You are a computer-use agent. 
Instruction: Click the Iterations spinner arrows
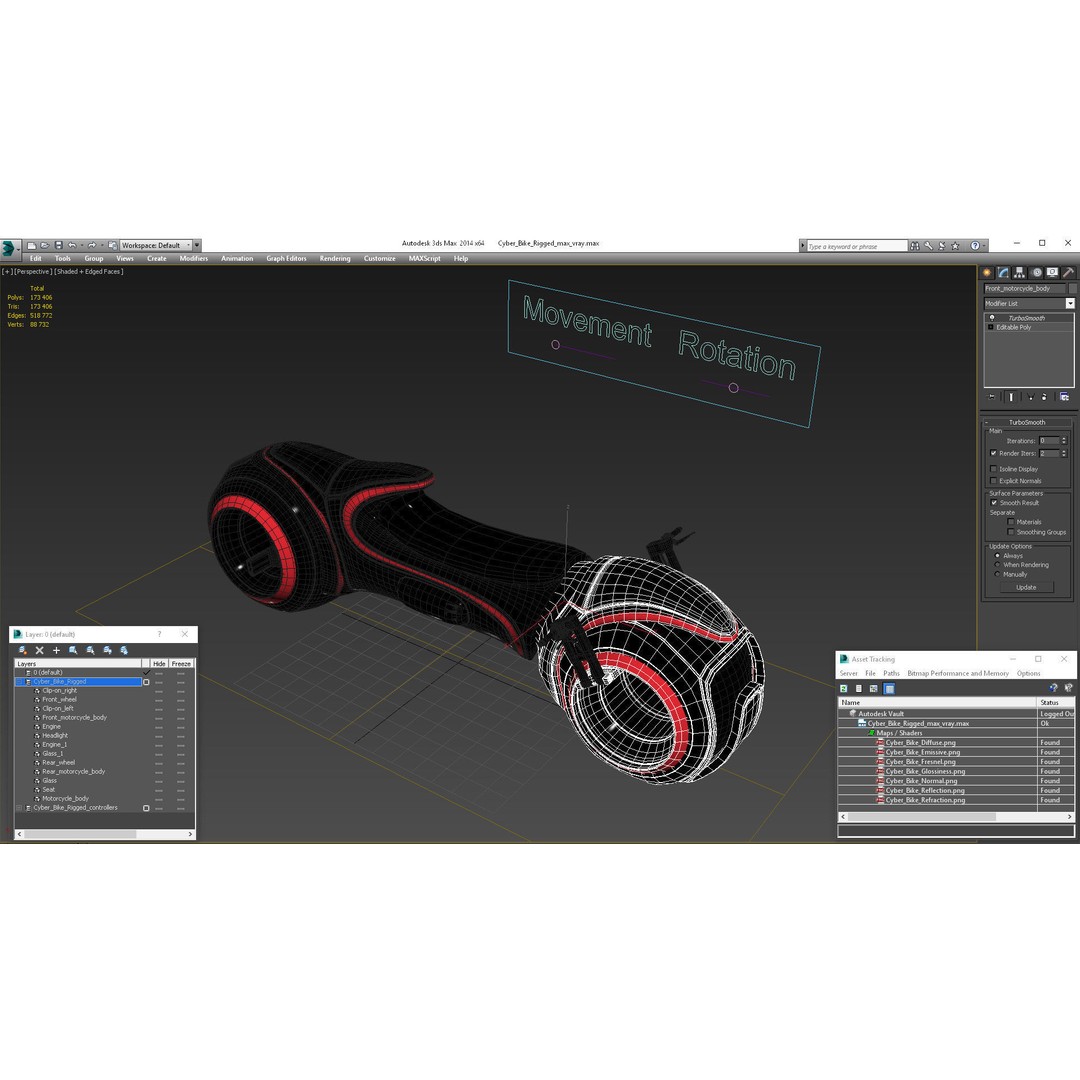click(1064, 441)
